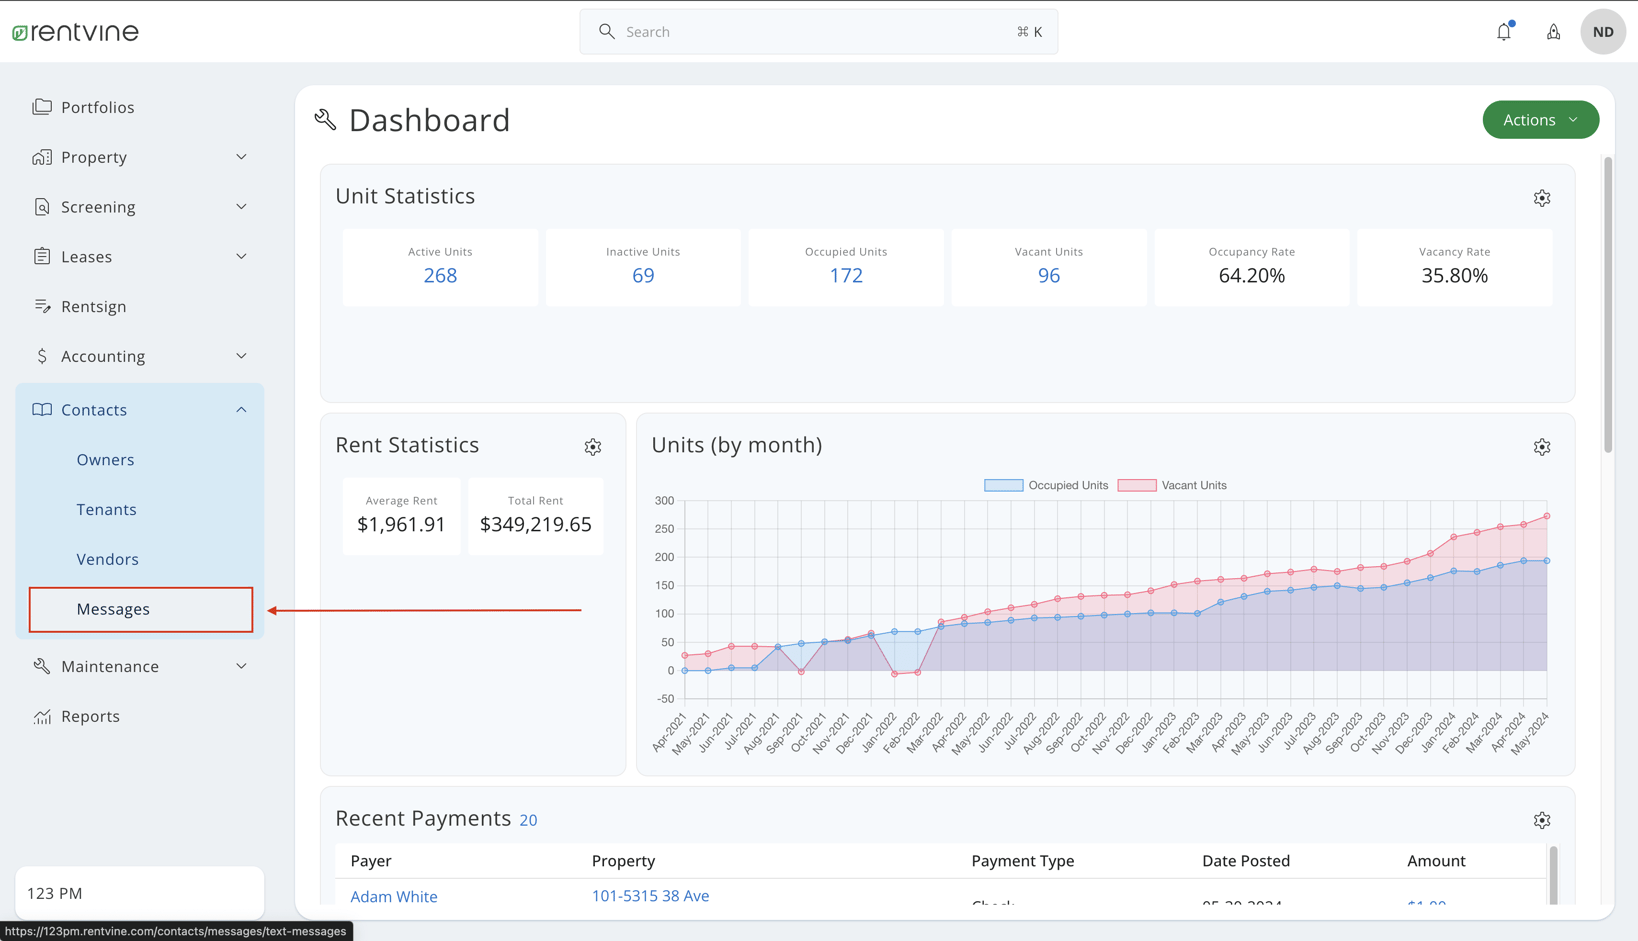Open Recent Payments gear settings

click(x=1541, y=820)
